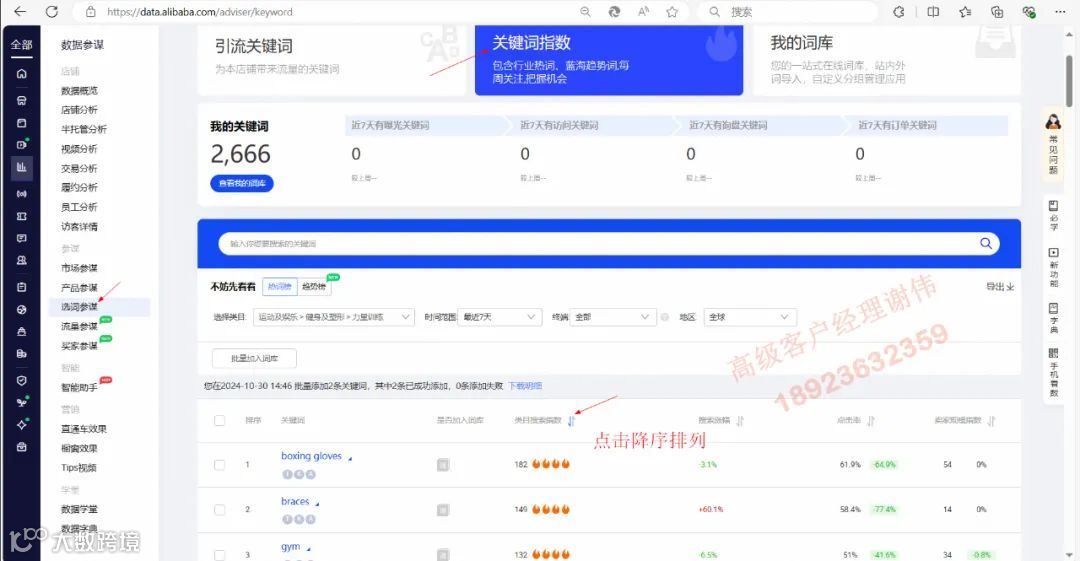Open split screen icon in browser toolbar
The image size is (1080, 561).
(933, 12)
